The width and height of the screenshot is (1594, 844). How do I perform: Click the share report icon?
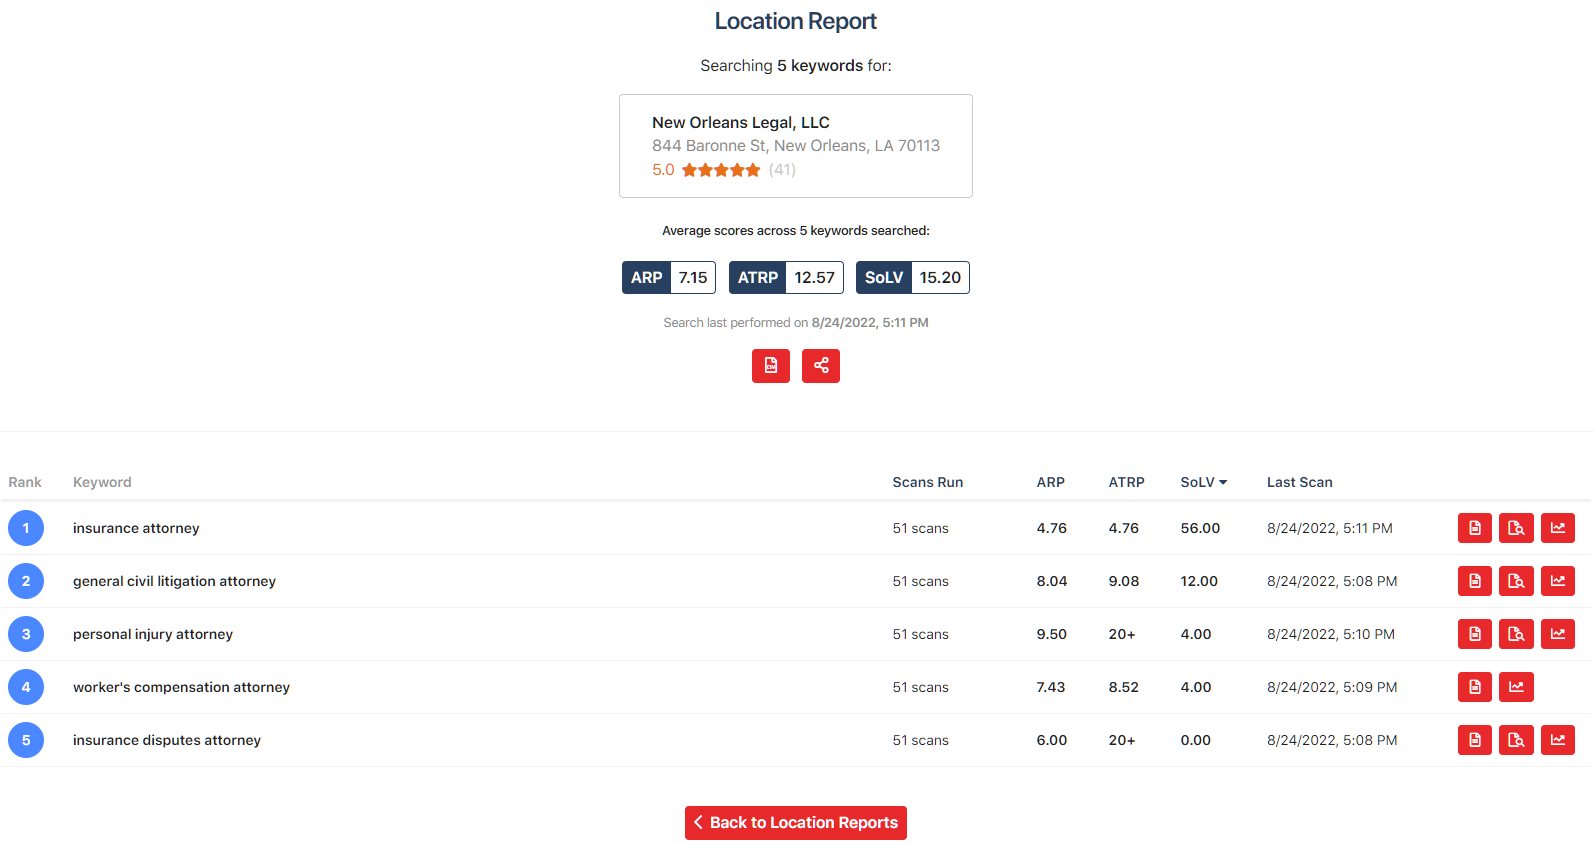pyautogui.click(x=820, y=366)
